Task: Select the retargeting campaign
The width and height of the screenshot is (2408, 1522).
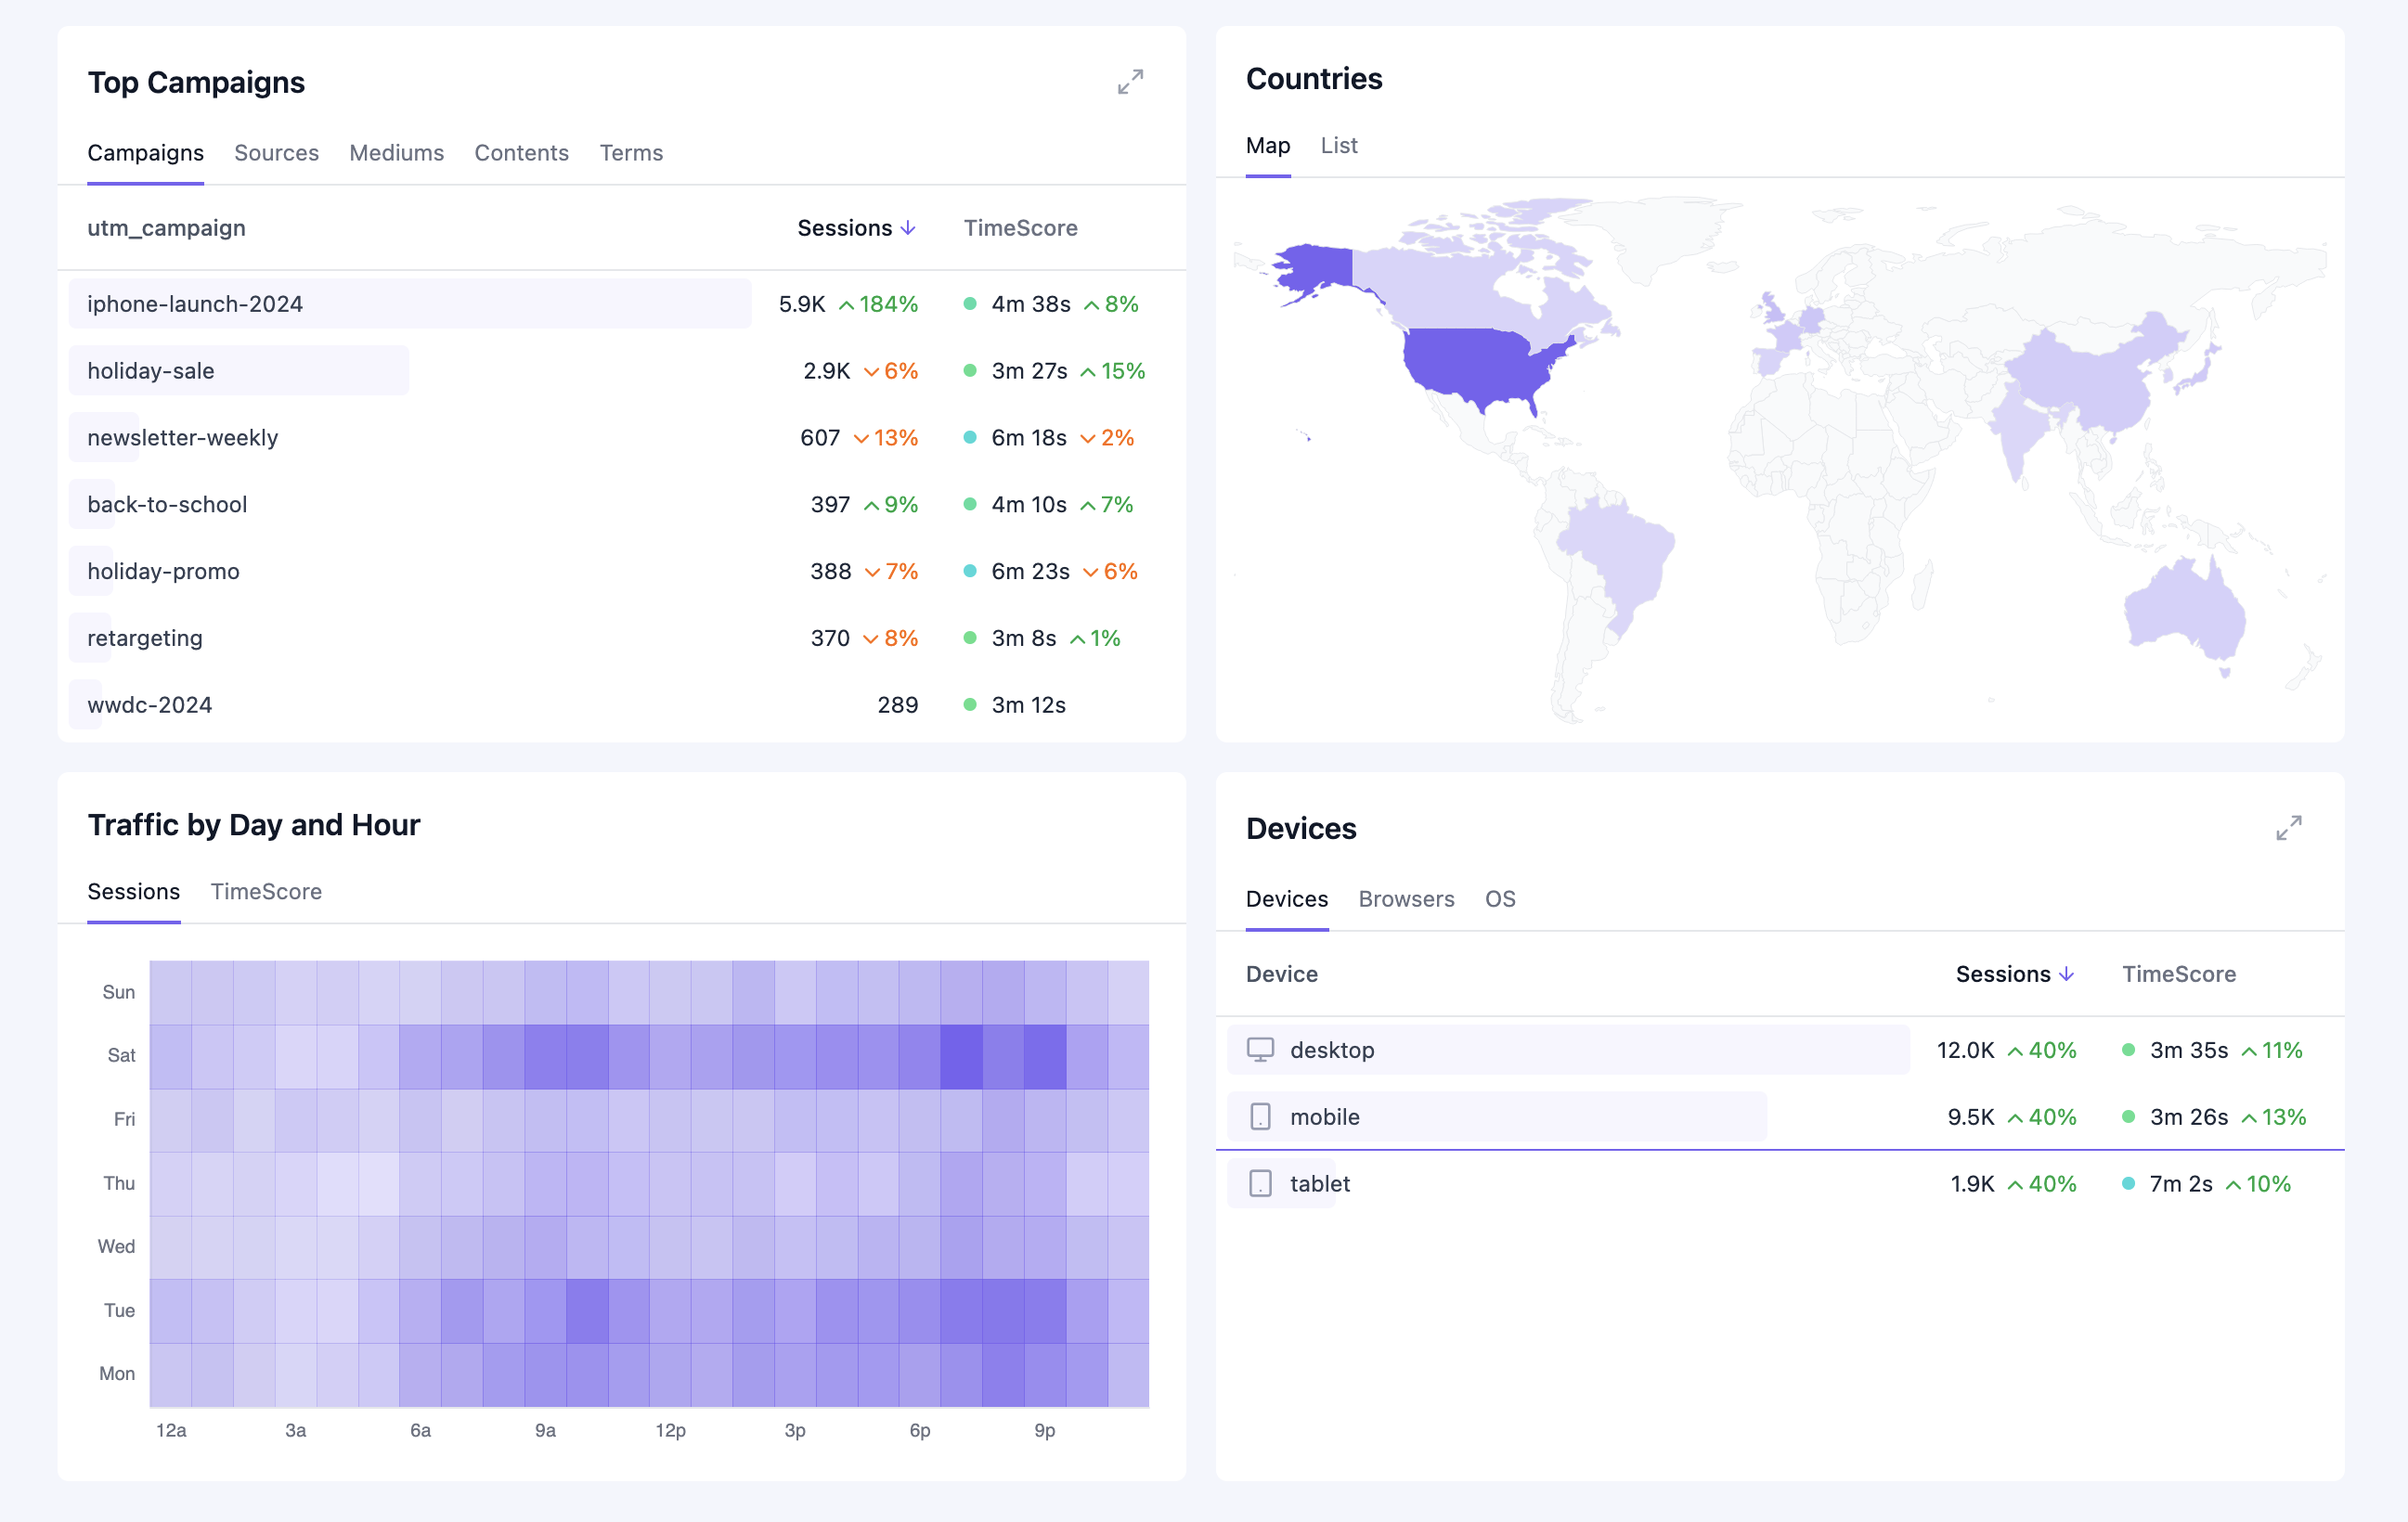Action: [x=621, y=638]
